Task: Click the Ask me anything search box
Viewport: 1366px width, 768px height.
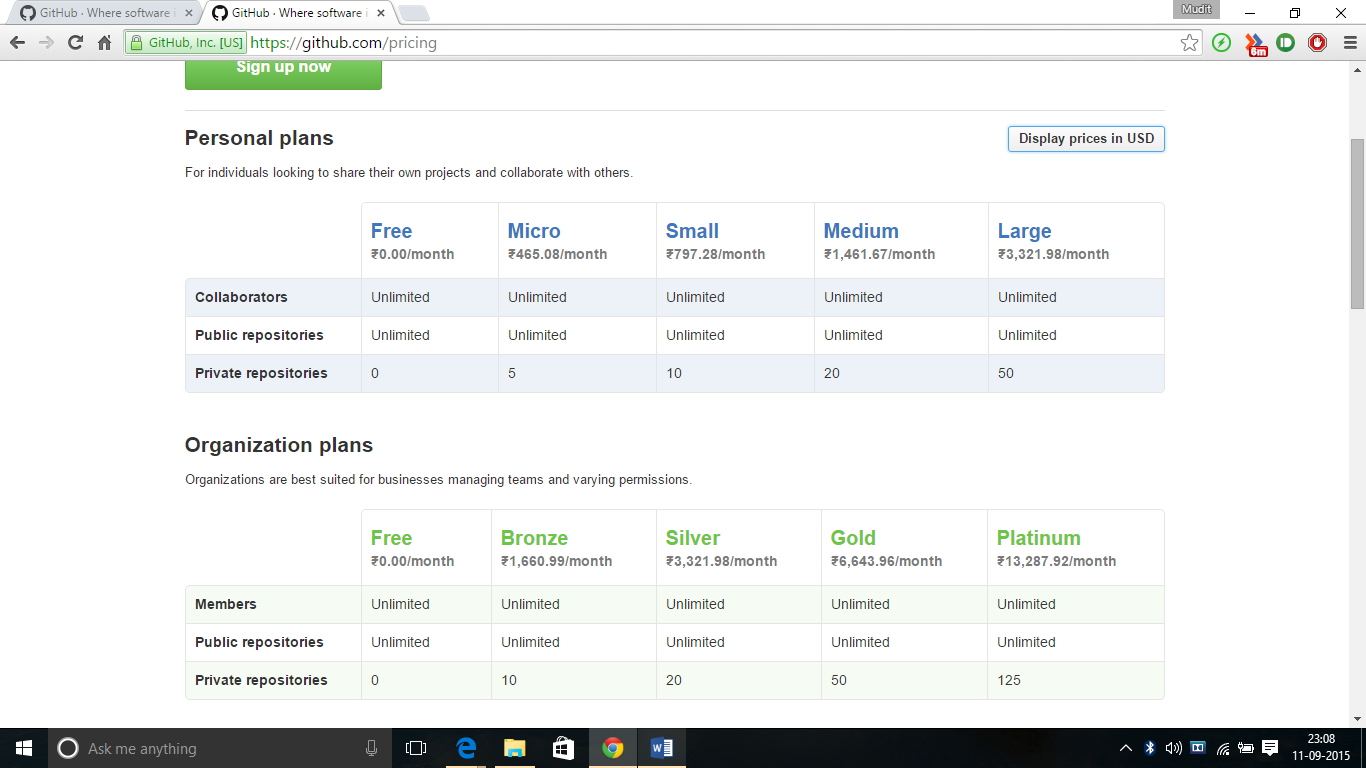Action: click(x=220, y=748)
